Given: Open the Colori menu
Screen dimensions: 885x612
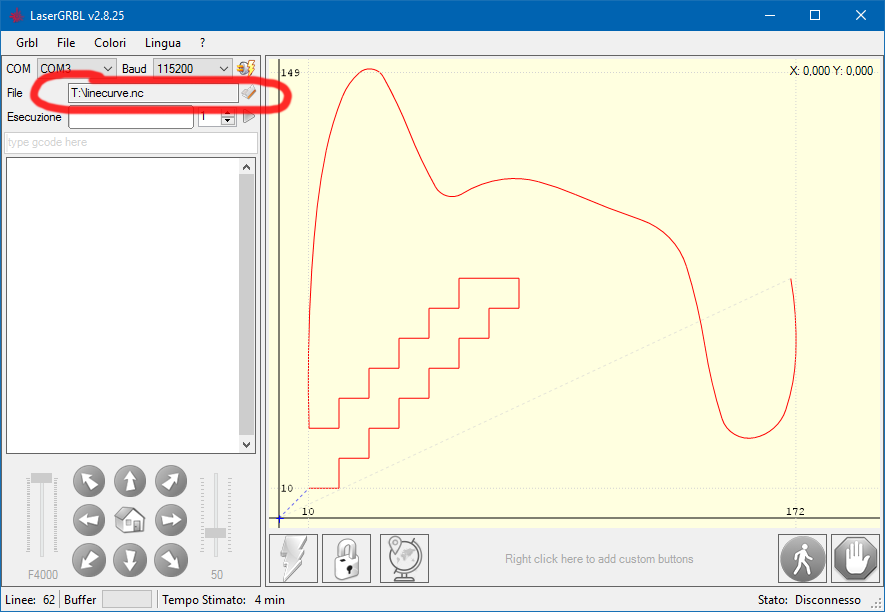Looking at the screenshot, I should [x=110, y=43].
